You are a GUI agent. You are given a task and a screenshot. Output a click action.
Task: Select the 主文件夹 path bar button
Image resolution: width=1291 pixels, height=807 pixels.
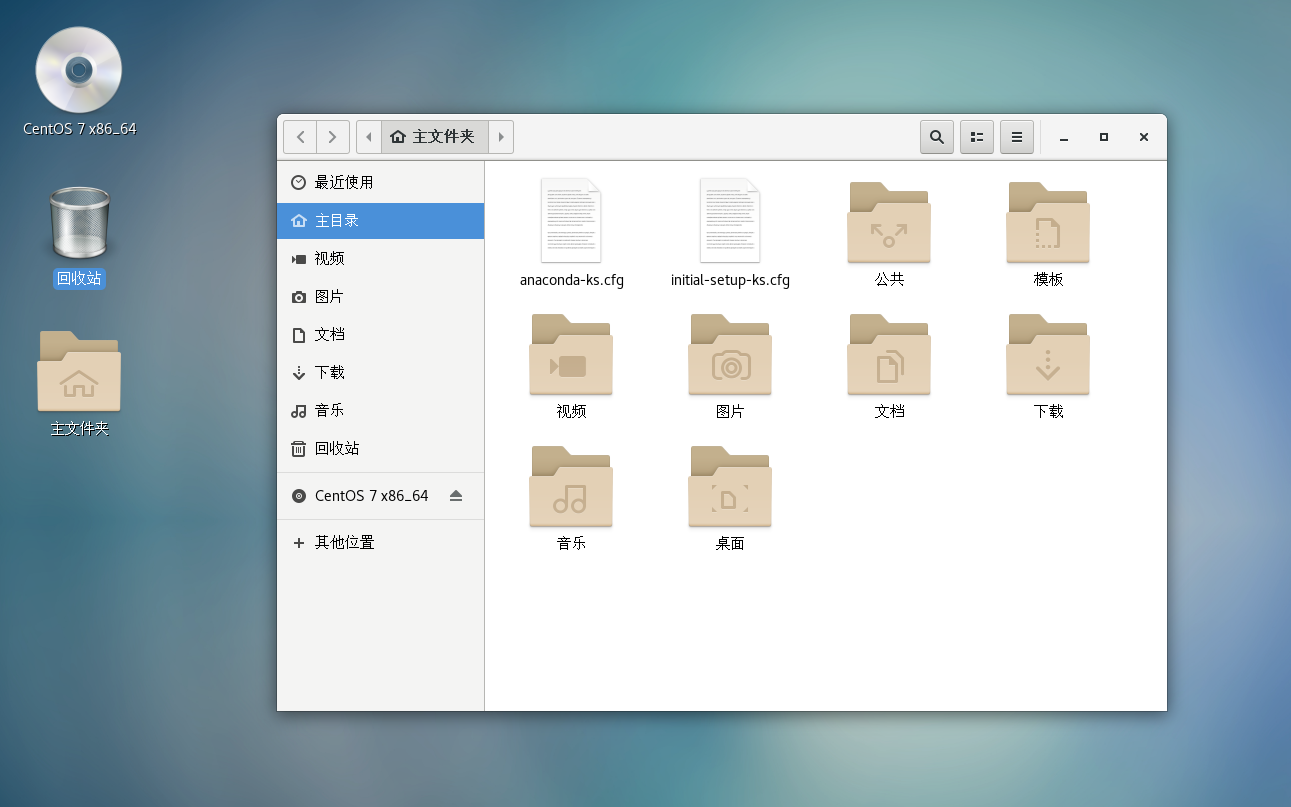tap(434, 137)
